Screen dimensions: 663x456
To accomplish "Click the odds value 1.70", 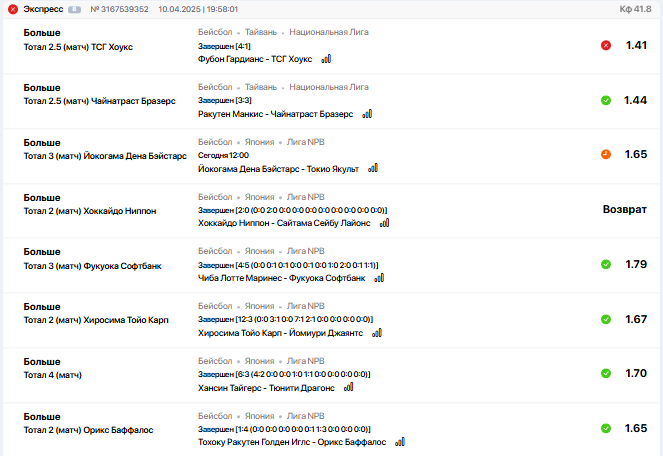I will point(636,374).
